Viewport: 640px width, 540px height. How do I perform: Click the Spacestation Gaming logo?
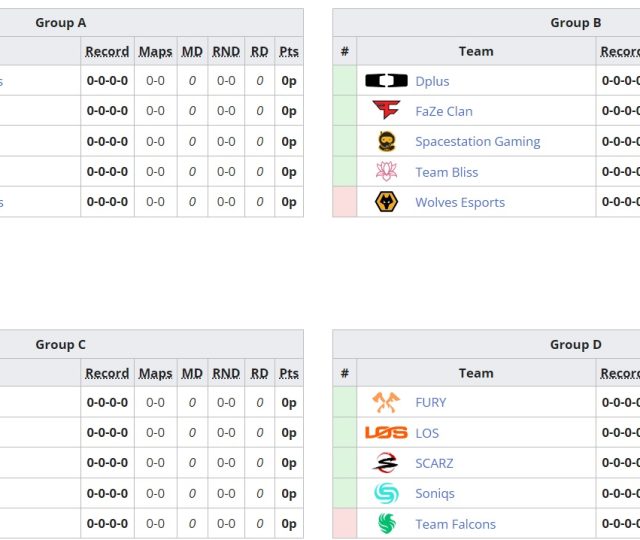(386, 142)
